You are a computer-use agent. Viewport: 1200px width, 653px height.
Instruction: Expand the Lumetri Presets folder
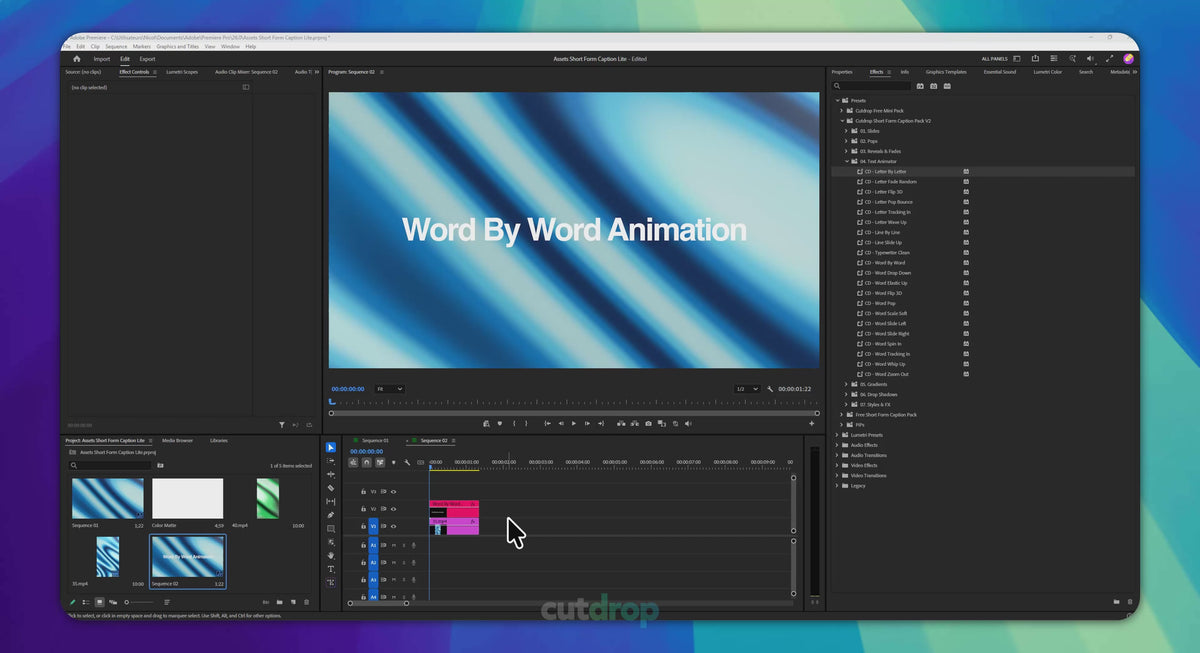837,435
